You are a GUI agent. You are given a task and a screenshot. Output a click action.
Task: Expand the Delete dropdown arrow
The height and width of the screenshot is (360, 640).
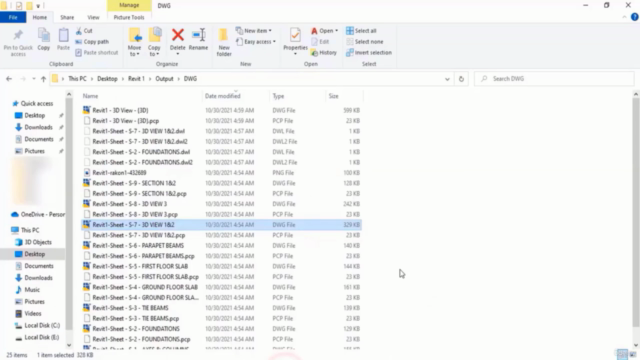point(178,54)
